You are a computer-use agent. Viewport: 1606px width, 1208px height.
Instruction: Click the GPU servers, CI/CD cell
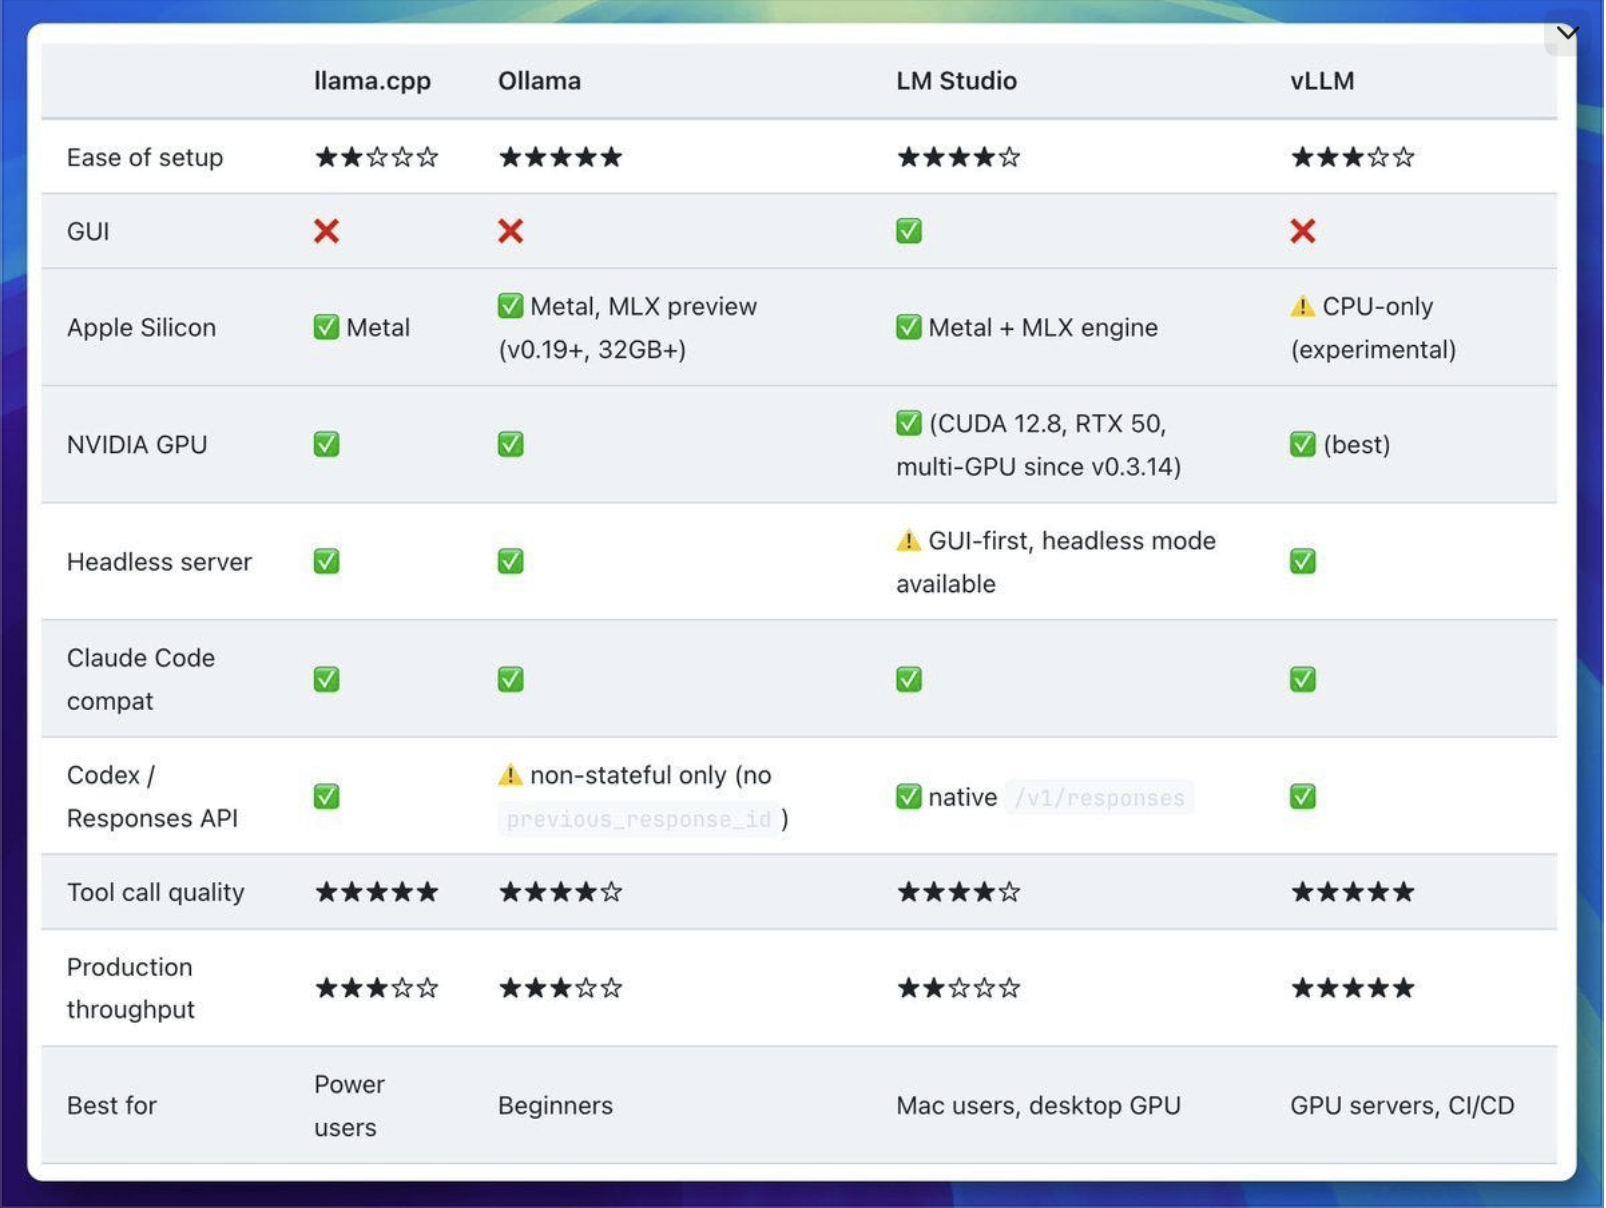pos(1402,1105)
